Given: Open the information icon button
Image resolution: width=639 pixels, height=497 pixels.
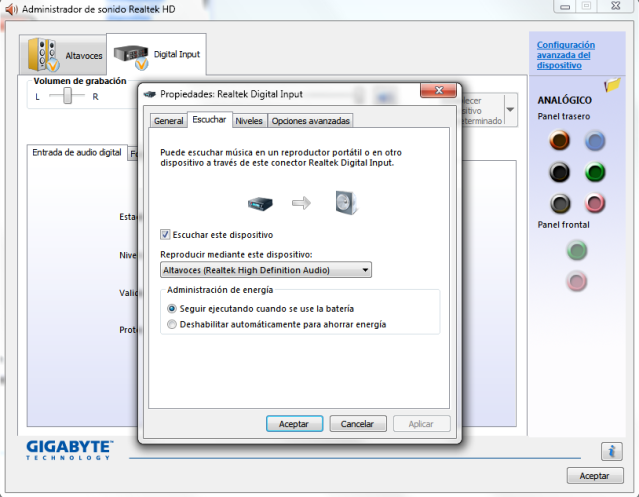Looking at the screenshot, I should pos(611,451).
